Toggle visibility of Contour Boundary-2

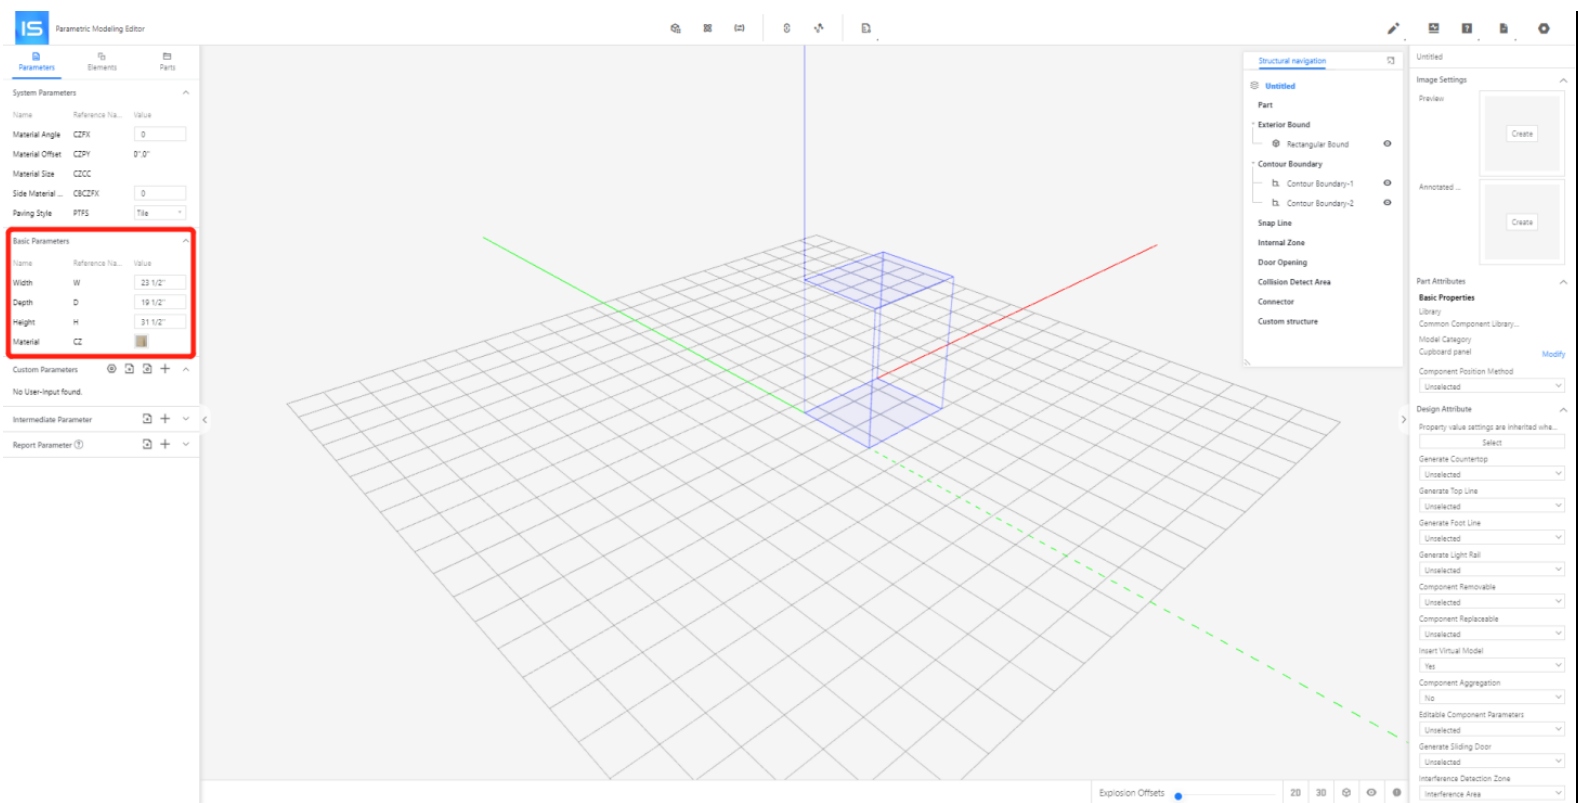1387,203
